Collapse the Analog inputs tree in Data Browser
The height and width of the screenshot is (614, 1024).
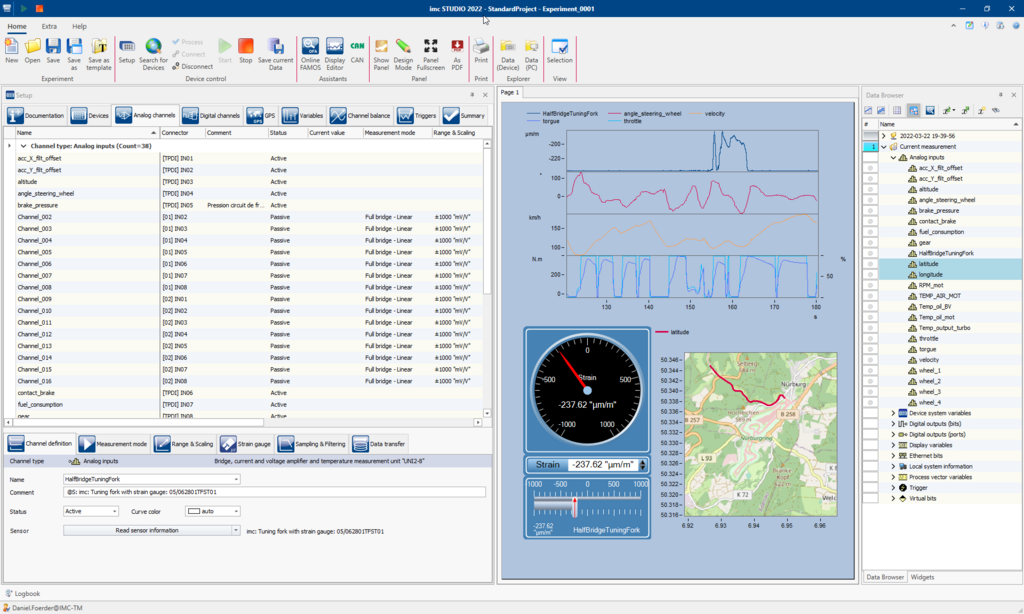pos(893,156)
